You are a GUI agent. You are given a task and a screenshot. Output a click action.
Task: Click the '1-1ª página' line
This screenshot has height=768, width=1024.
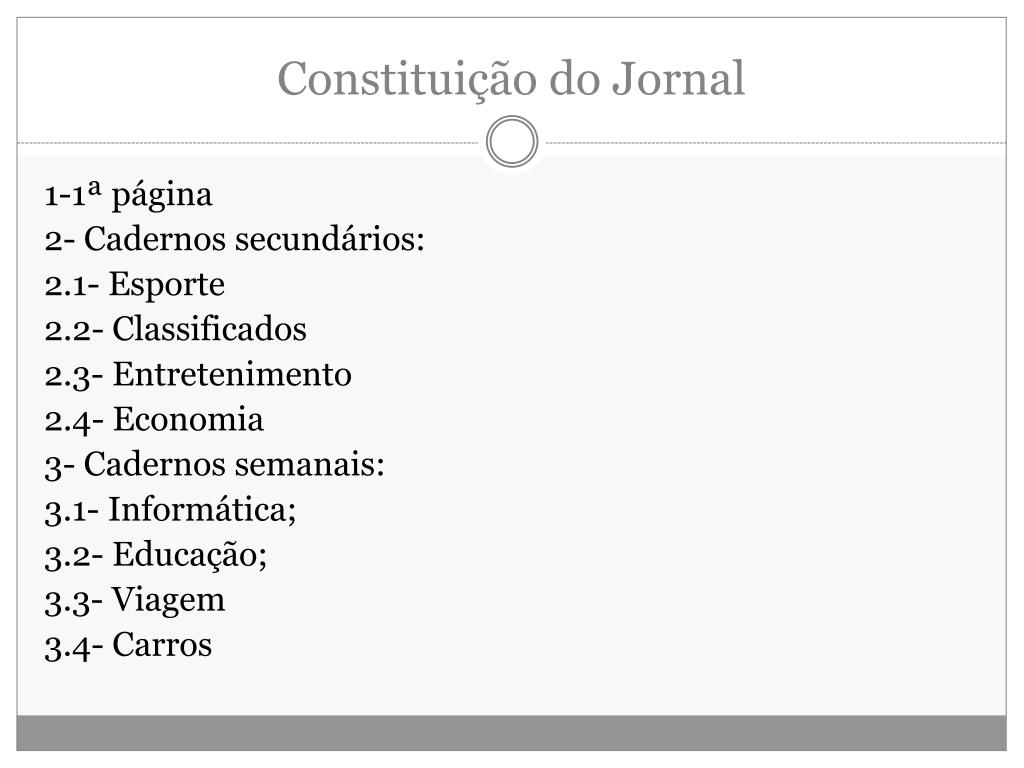[129, 195]
